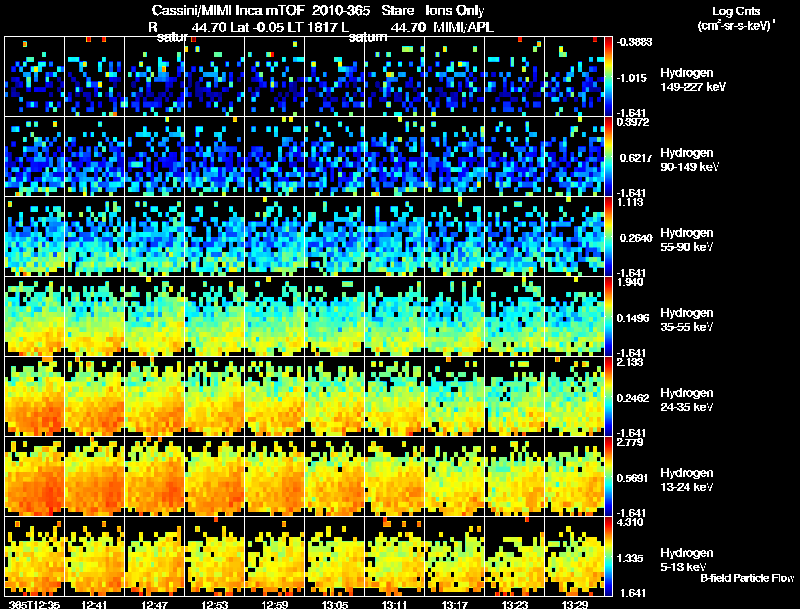Image resolution: width=800 pixels, height=609 pixels.
Task: Select the 13-24 keV image panel at 13:11
Action: click(x=395, y=477)
